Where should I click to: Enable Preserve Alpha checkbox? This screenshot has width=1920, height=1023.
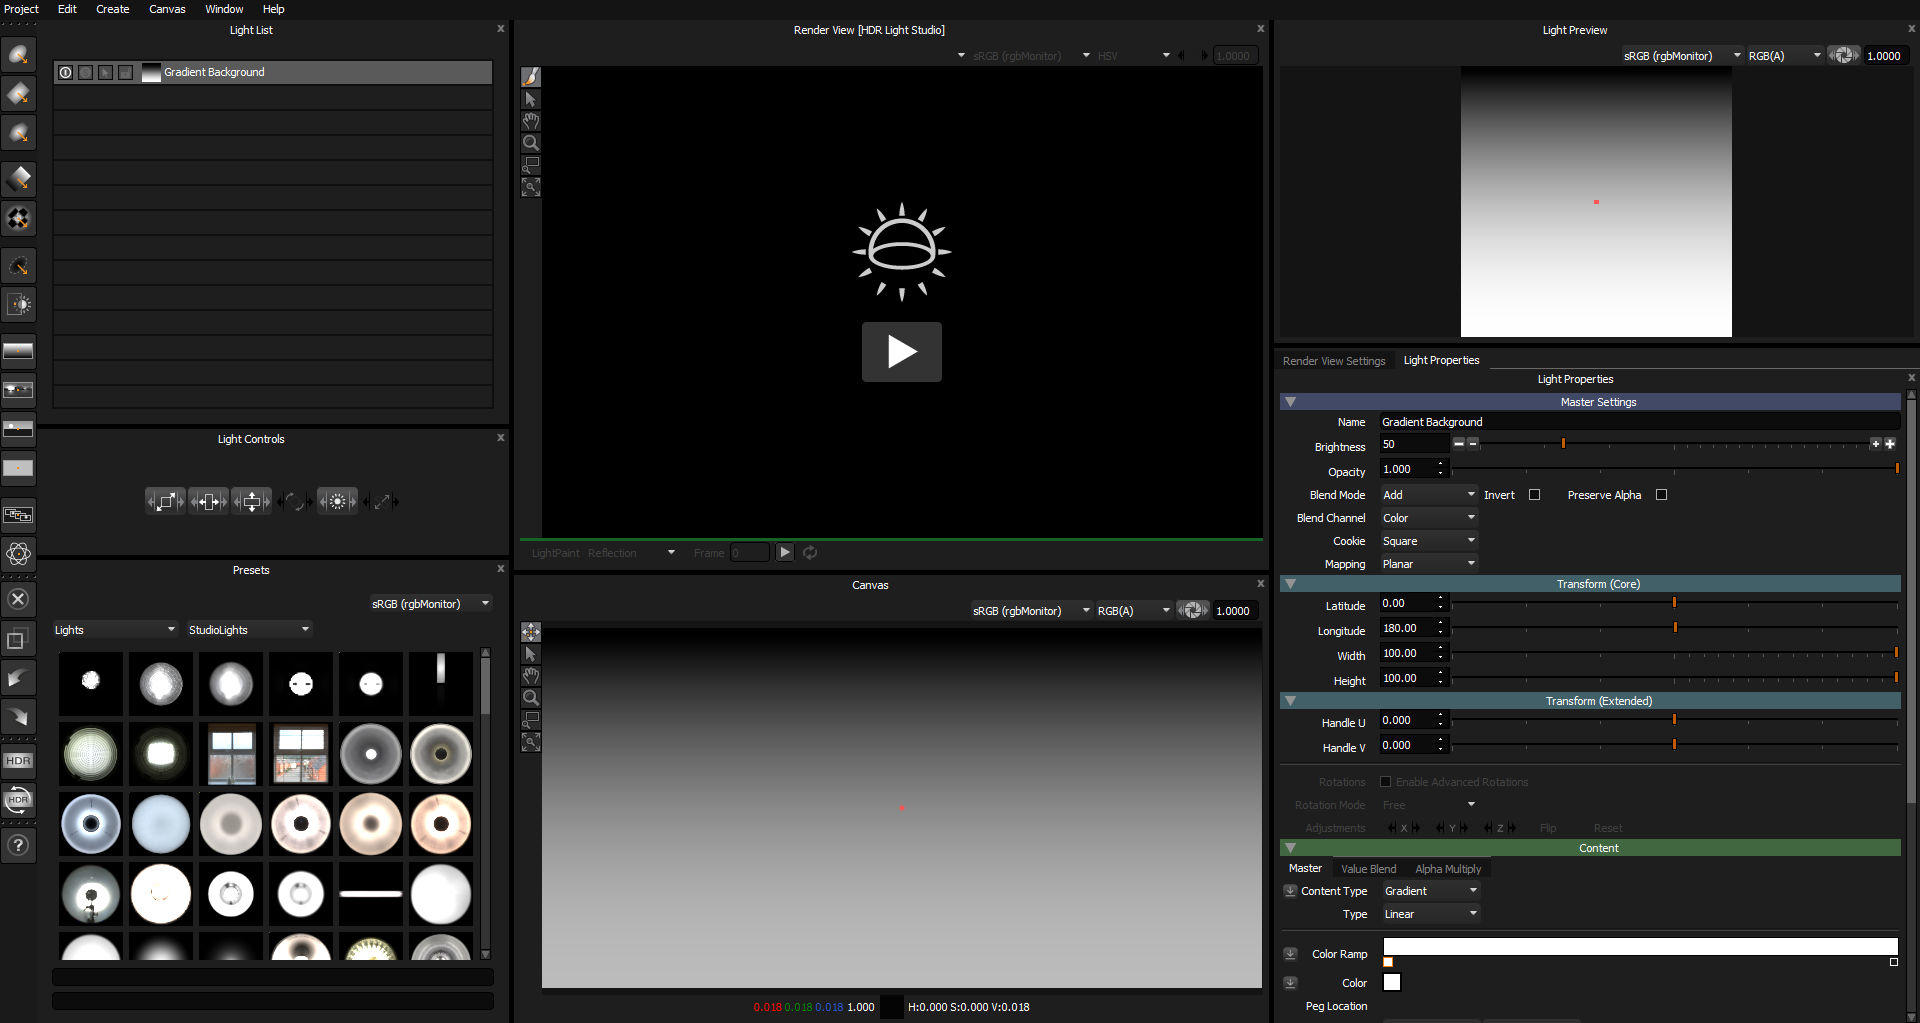tap(1661, 495)
